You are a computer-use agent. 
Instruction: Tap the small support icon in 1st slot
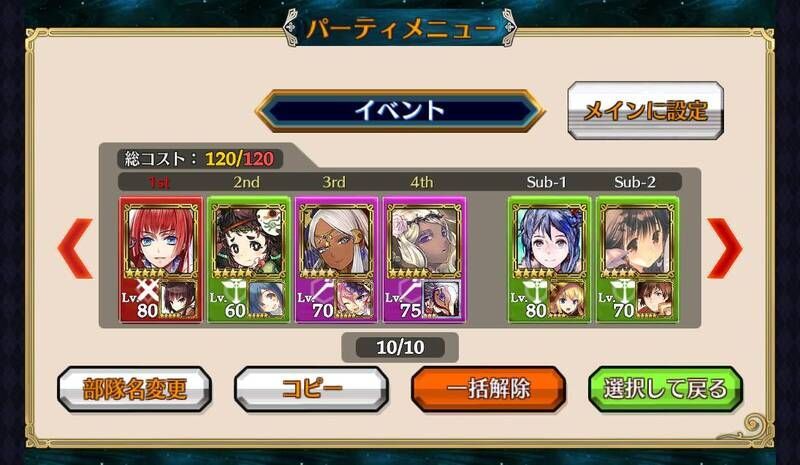pyautogui.click(x=179, y=300)
